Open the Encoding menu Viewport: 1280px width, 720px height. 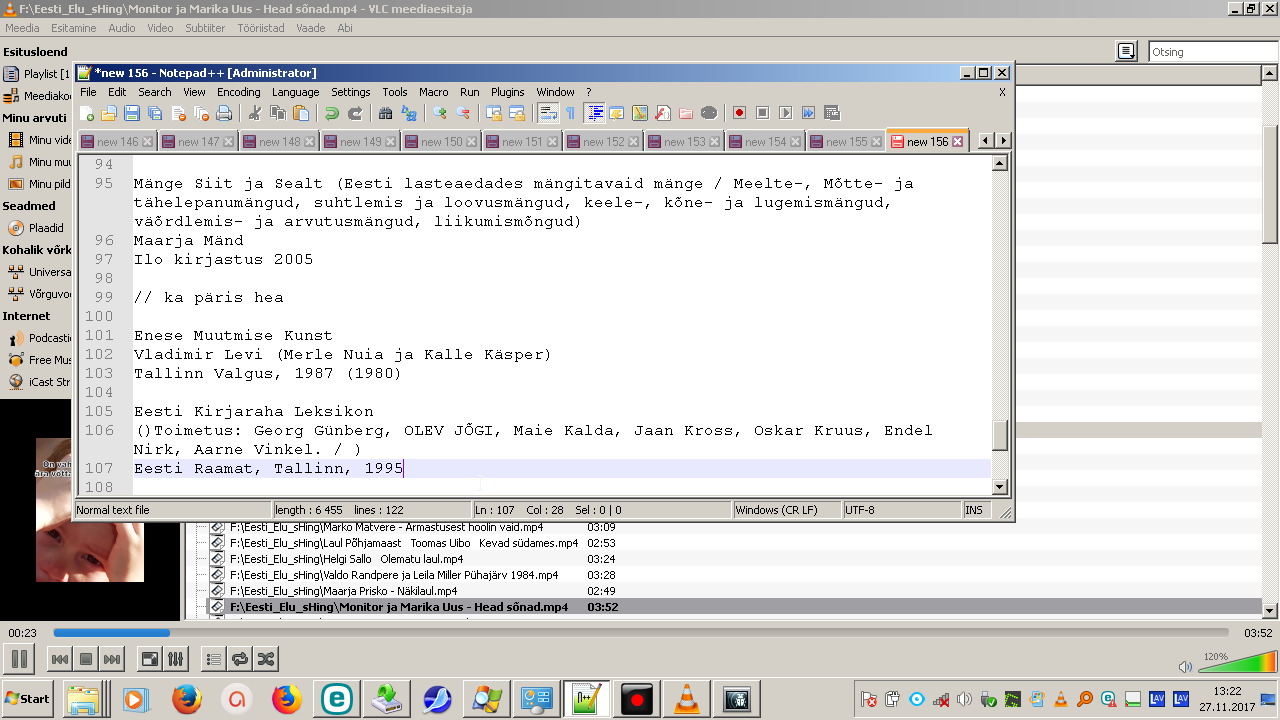[238, 92]
